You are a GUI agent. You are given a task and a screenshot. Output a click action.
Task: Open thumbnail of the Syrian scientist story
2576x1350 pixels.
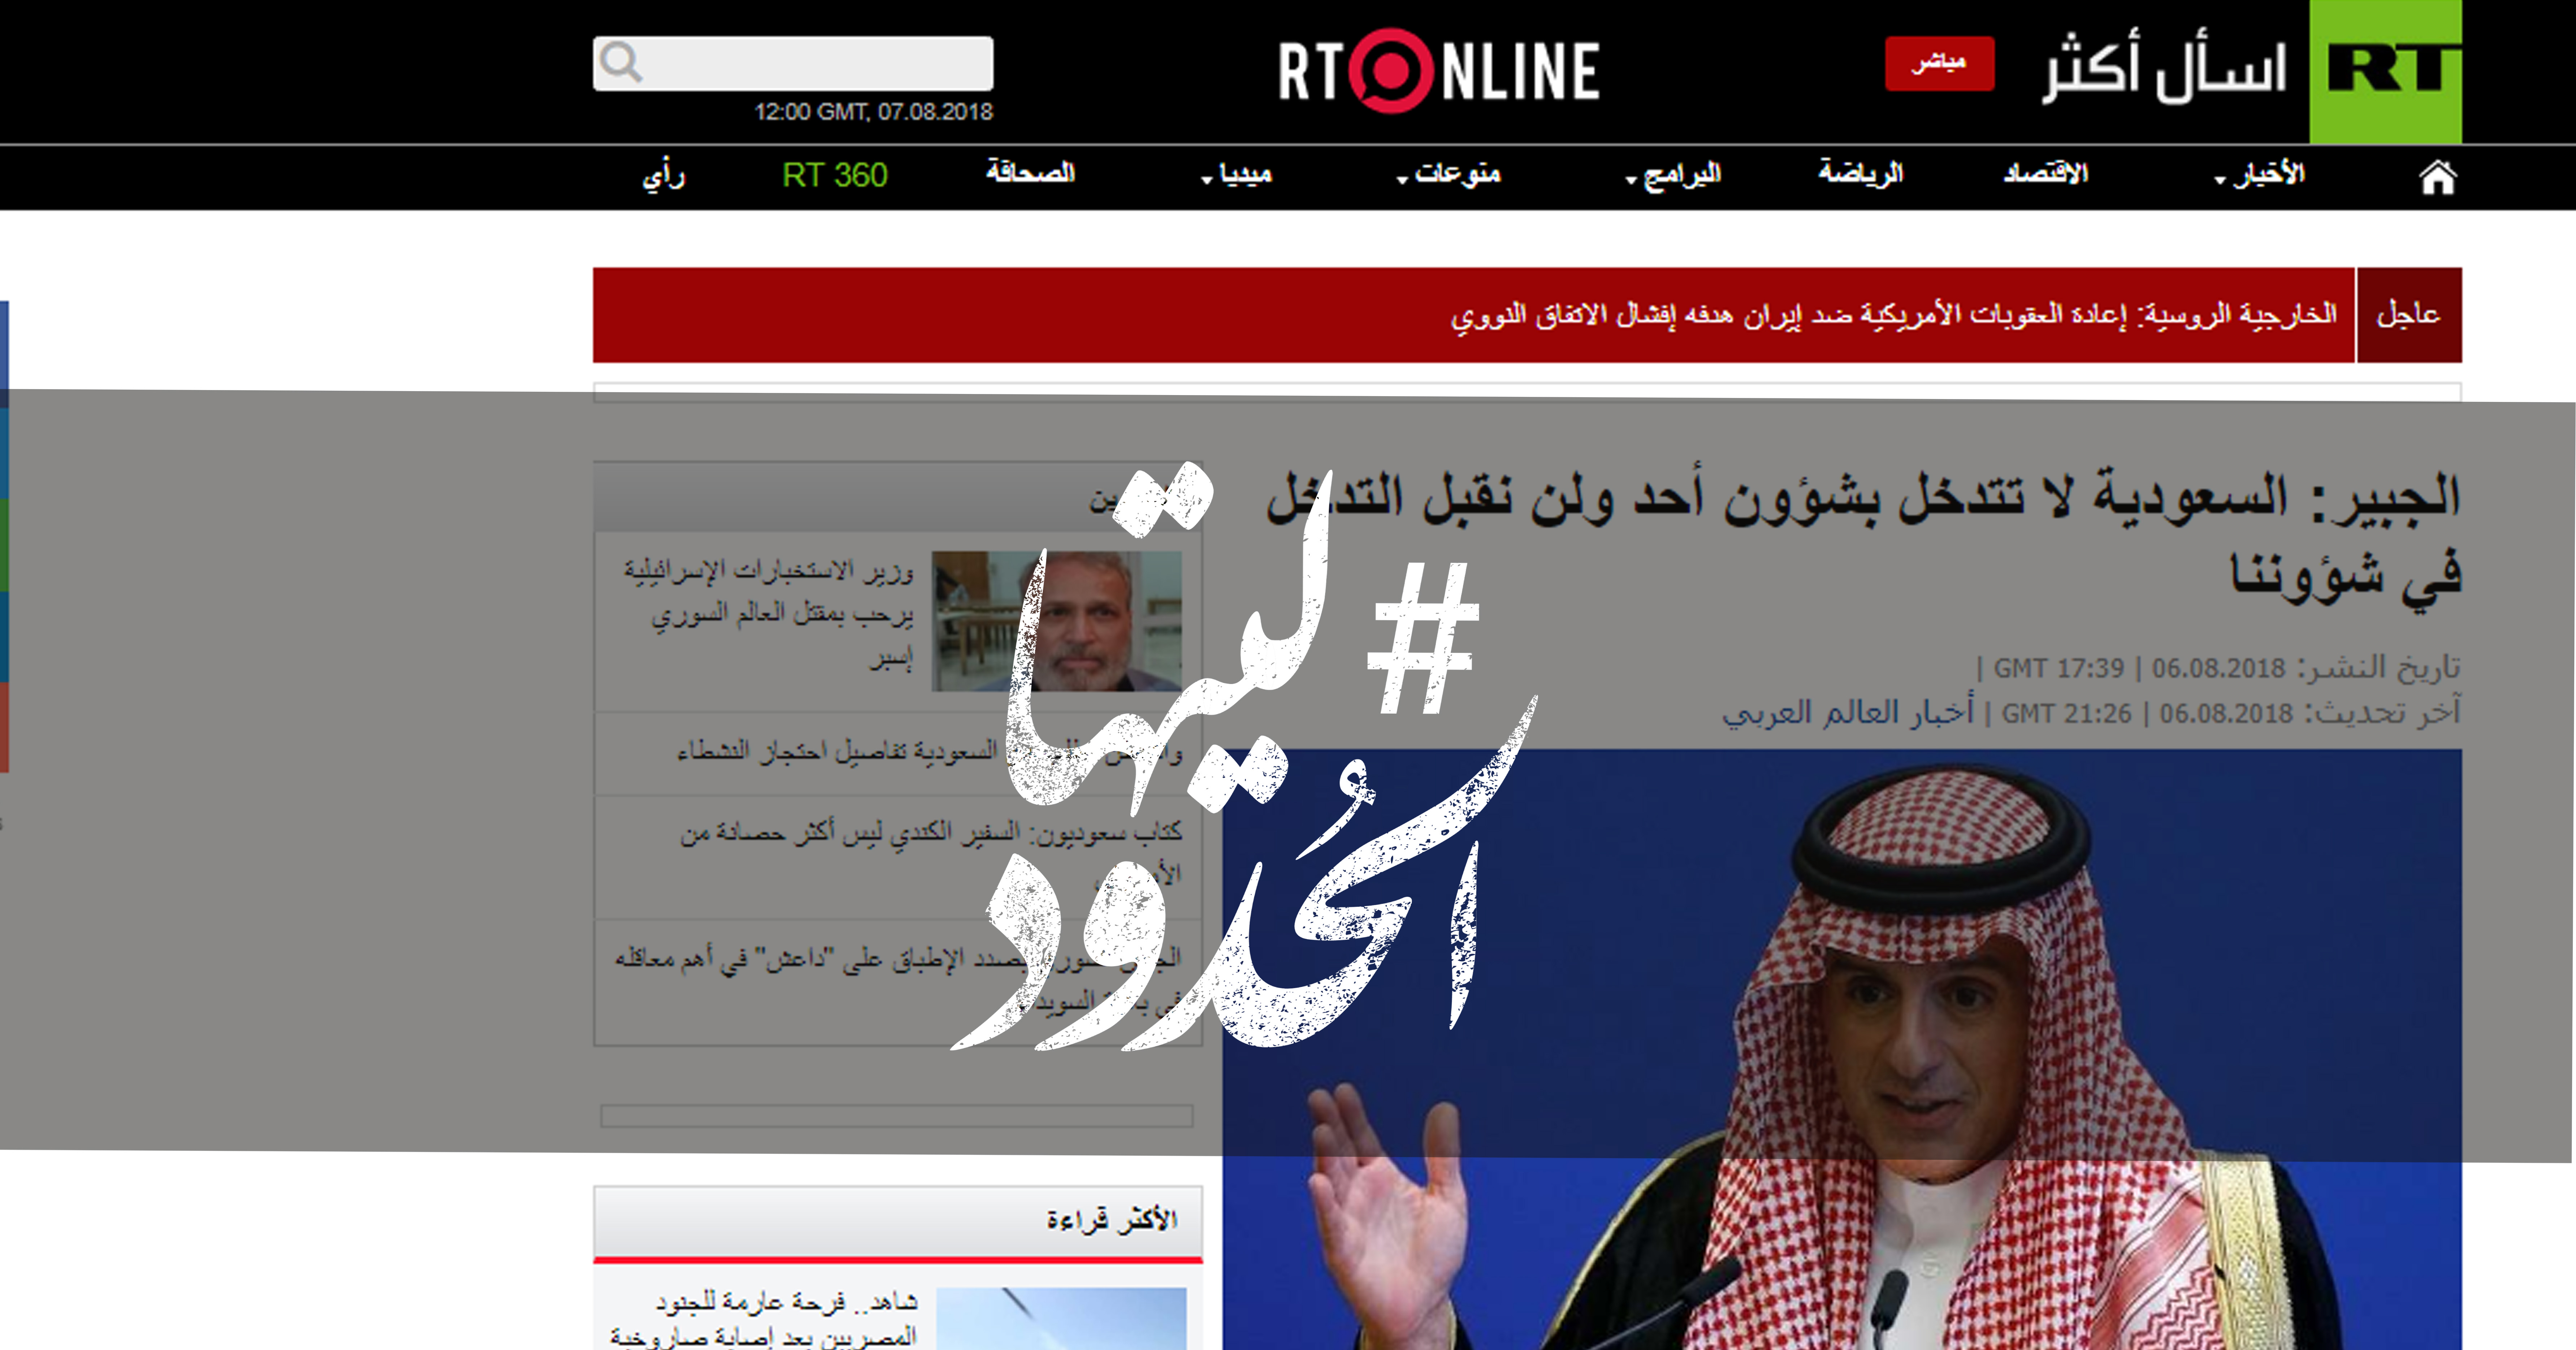click(1057, 621)
